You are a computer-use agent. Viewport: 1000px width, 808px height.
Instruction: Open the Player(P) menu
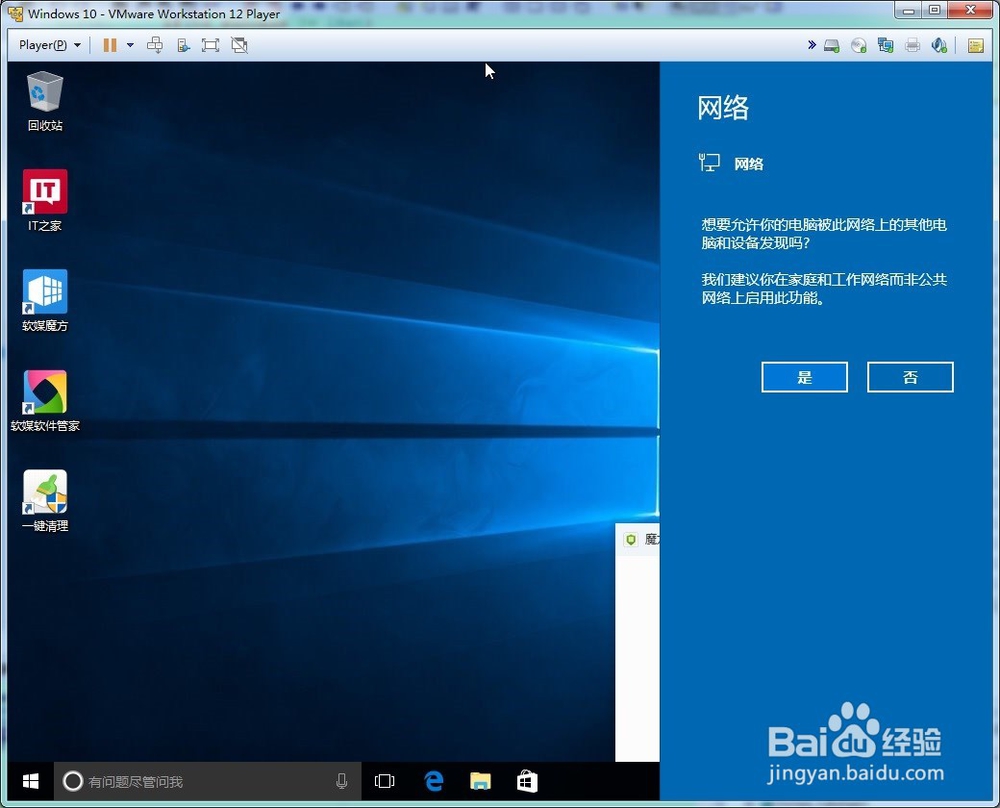(50, 45)
